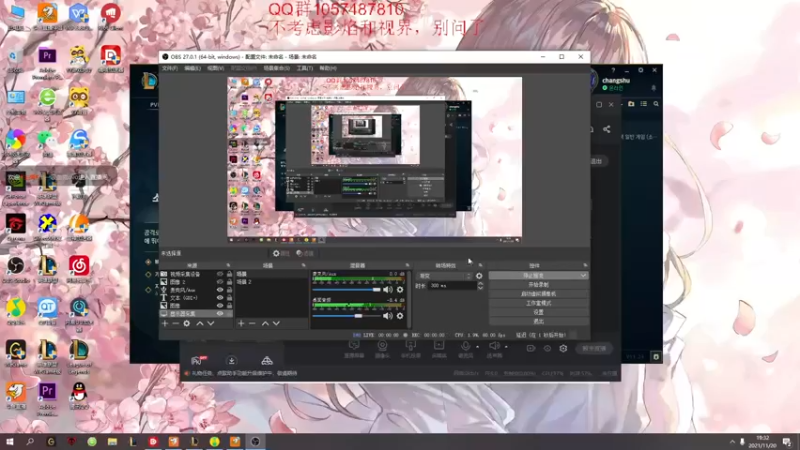The image size is (800, 450).
Task: Click transition duration 300 ms field
Action: [x=452, y=286]
